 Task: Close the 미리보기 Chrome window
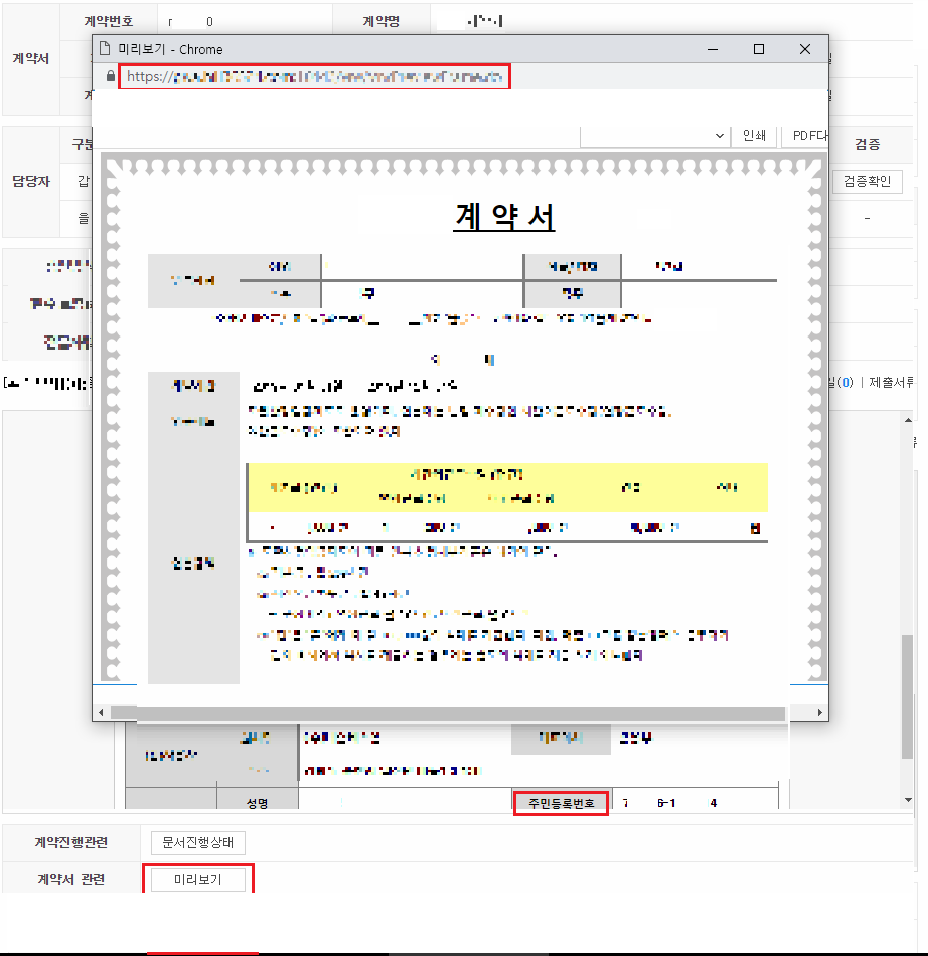click(805, 49)
